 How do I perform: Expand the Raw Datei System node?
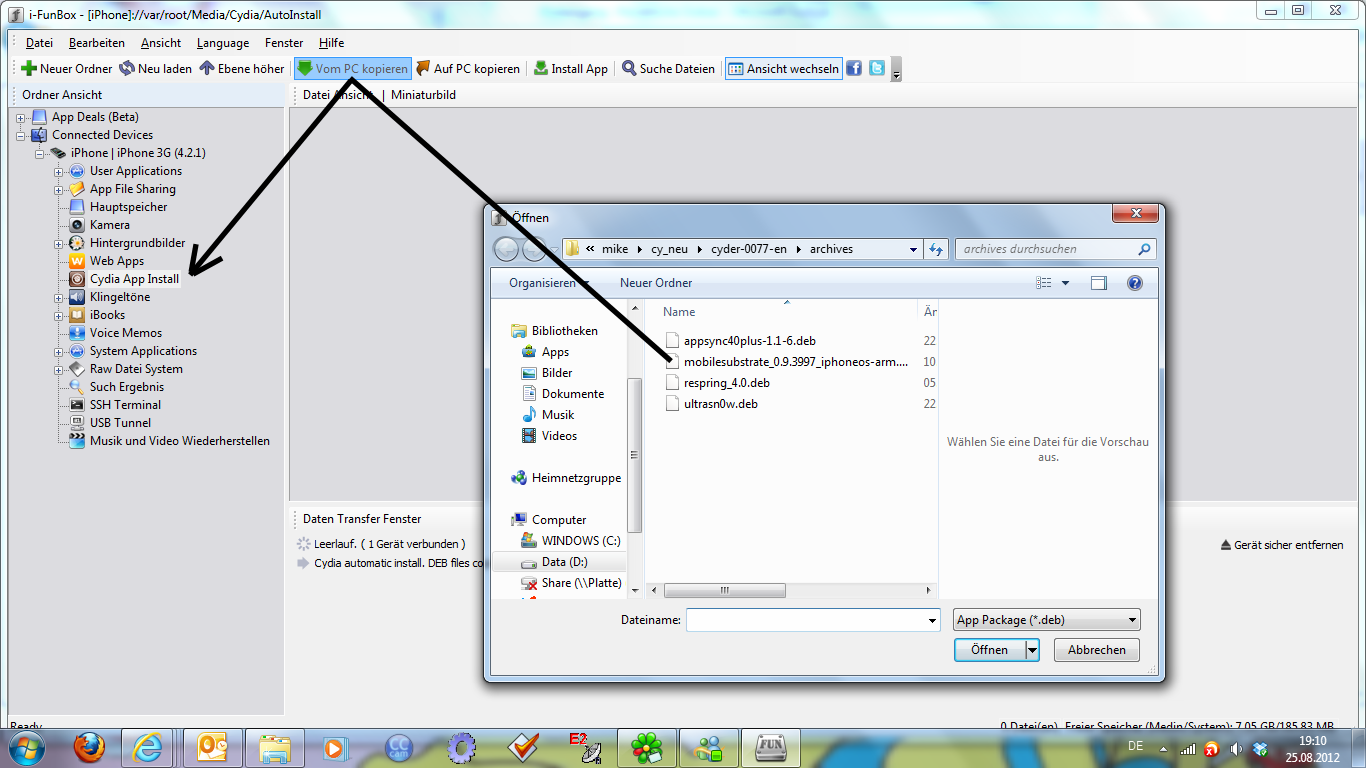click(59, 370)
